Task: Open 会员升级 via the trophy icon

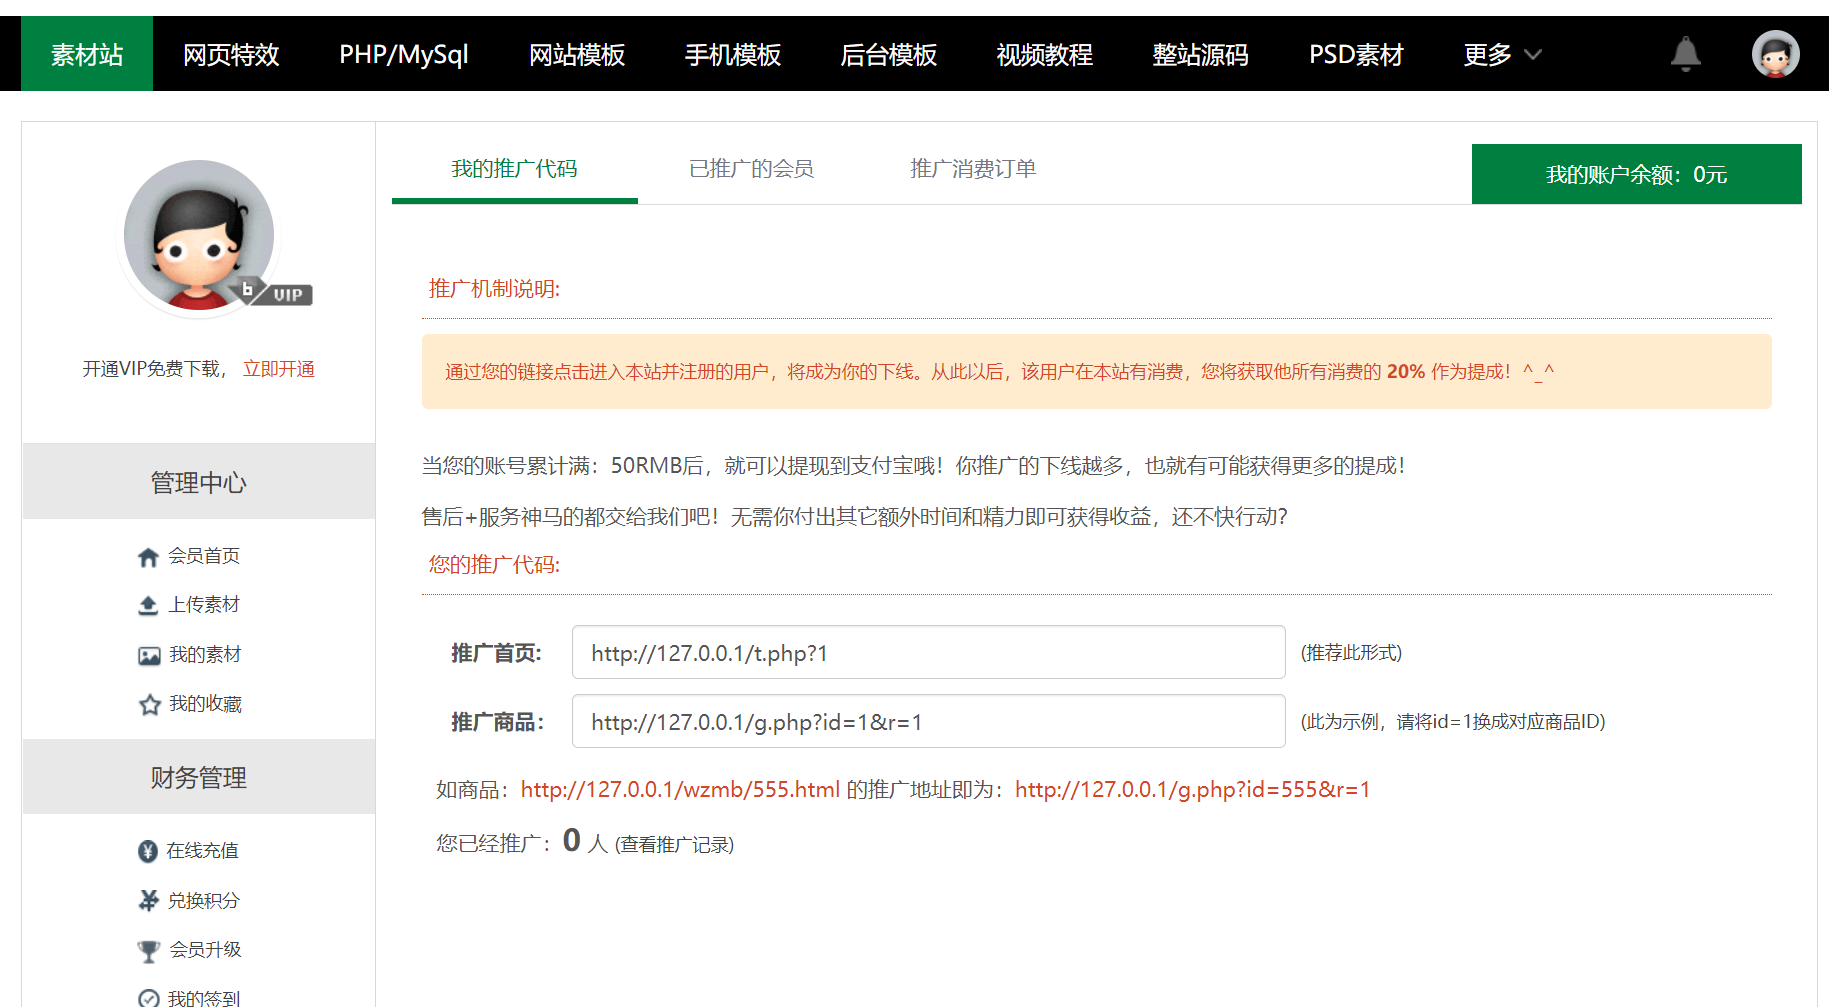Action: pyautogui.click(x=149, y=949)
